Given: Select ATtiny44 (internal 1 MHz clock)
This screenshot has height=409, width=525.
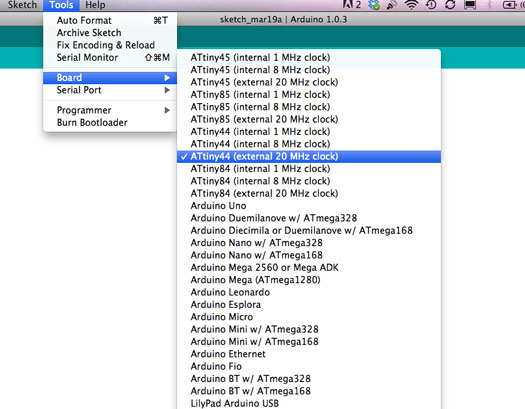Looking at the screenshot, I should pos(309,132).
